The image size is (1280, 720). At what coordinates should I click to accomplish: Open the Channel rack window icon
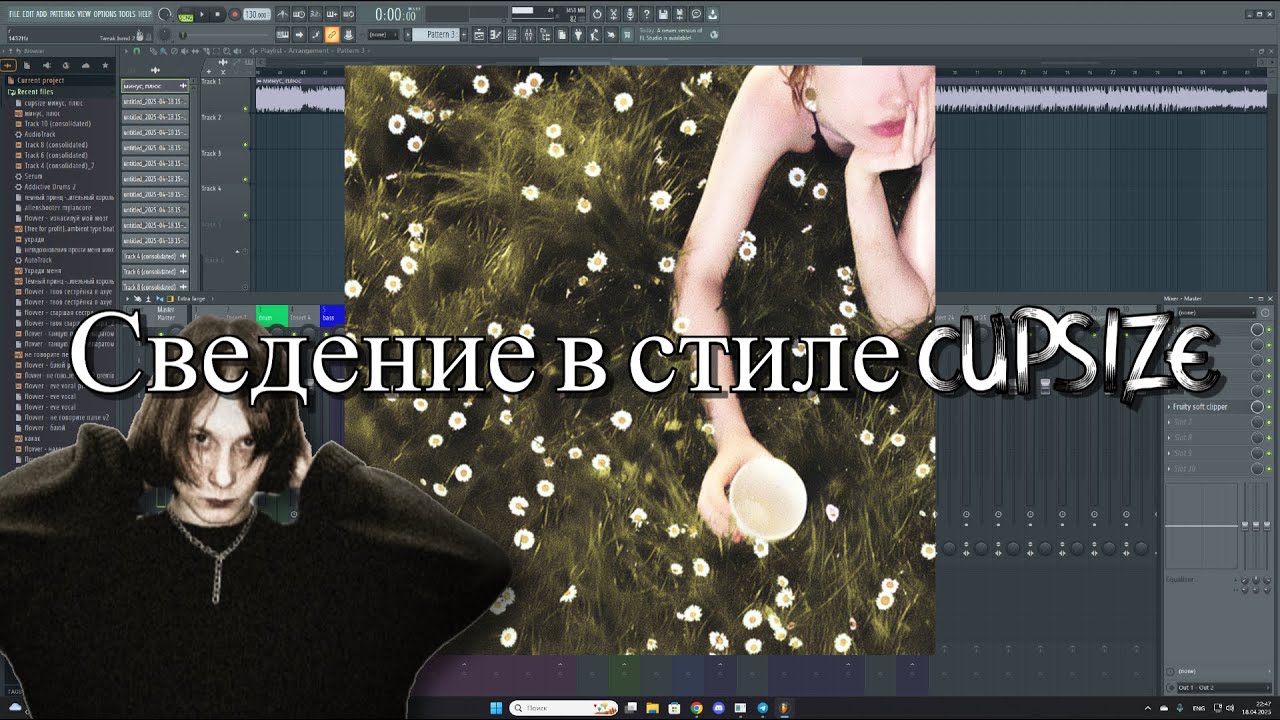point(511,35)
